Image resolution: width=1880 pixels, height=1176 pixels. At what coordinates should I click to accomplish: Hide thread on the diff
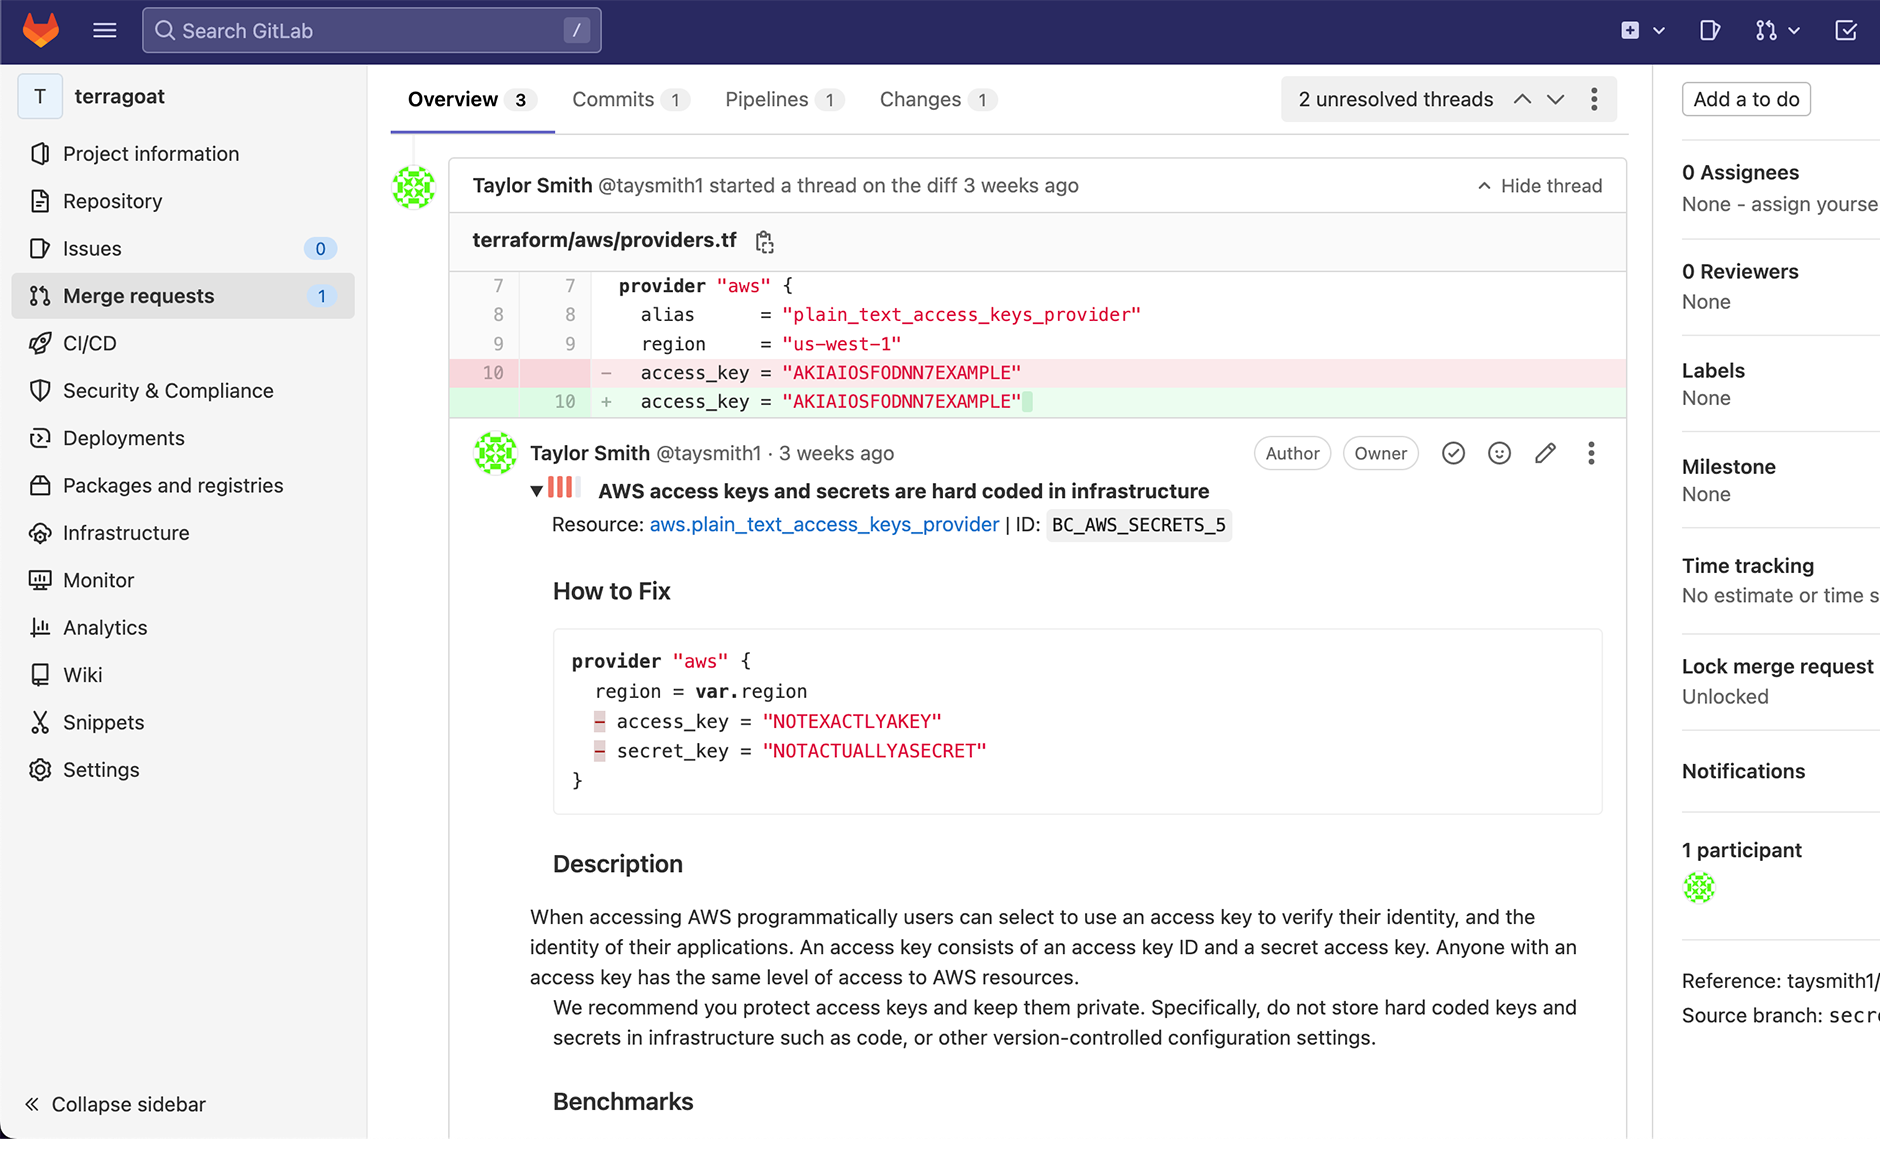coord(1540,186)
